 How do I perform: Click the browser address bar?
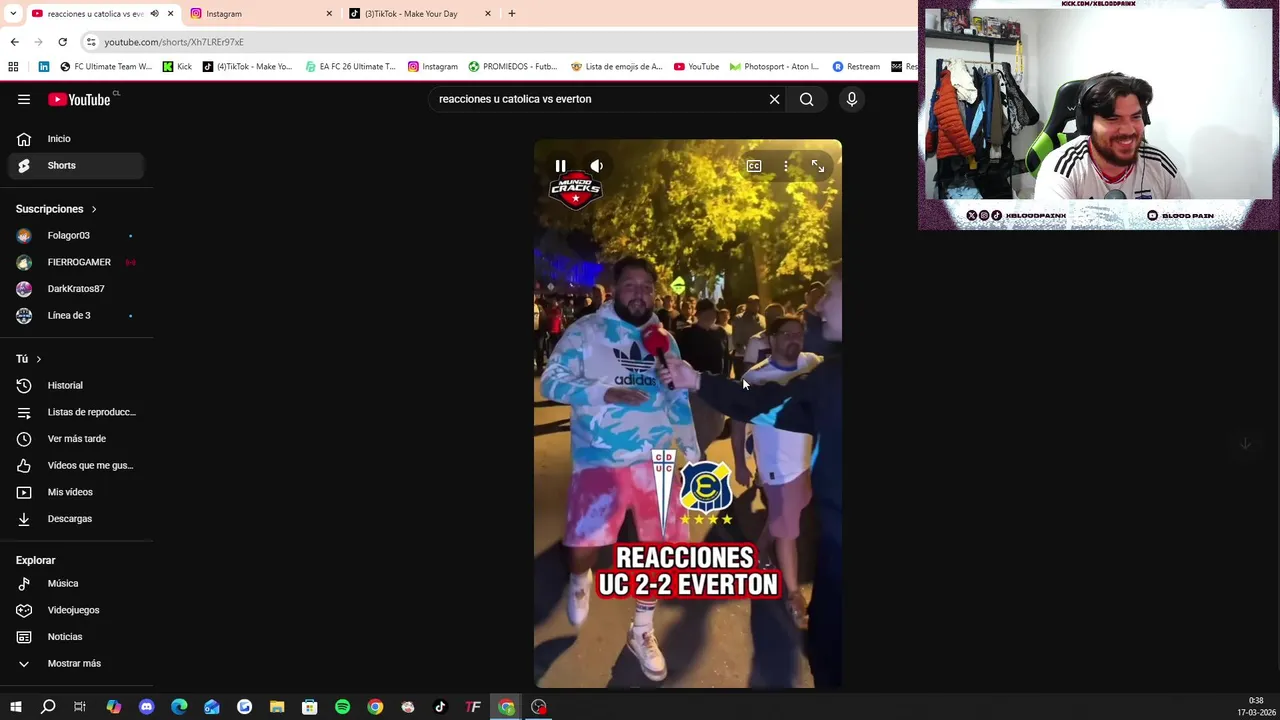490,42
